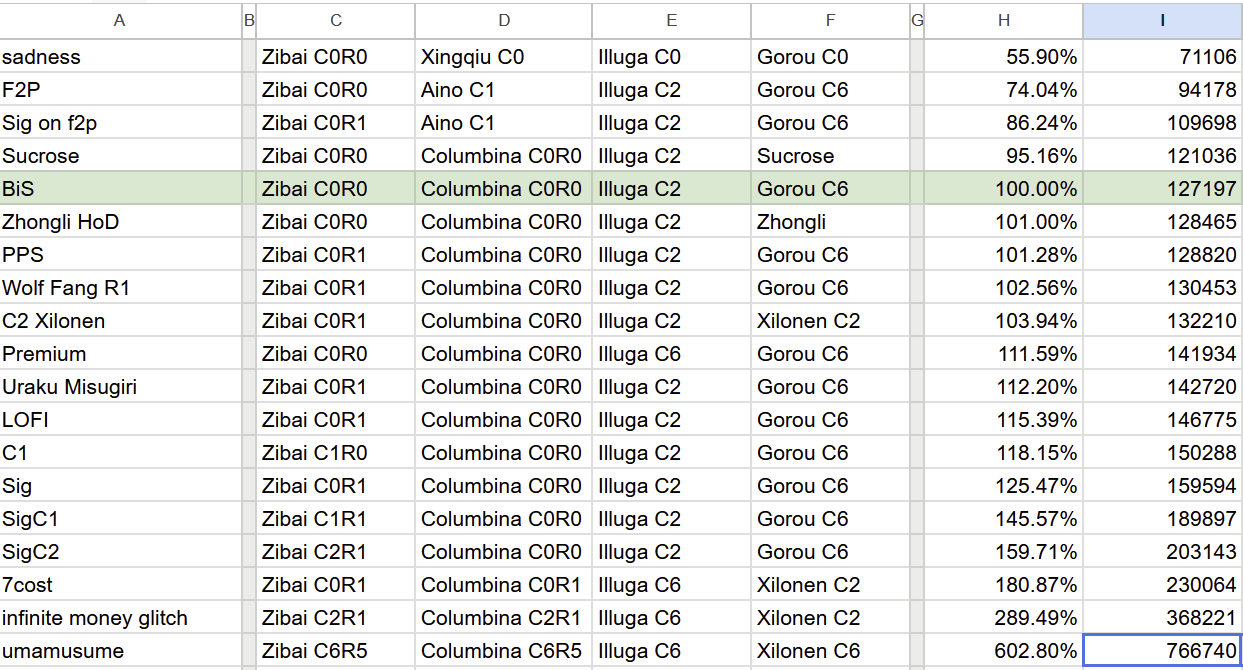The height and width of the screenshot is (670, 1243).
Task: Click the 'Gorou C0' cell
Action: [830, 57]
